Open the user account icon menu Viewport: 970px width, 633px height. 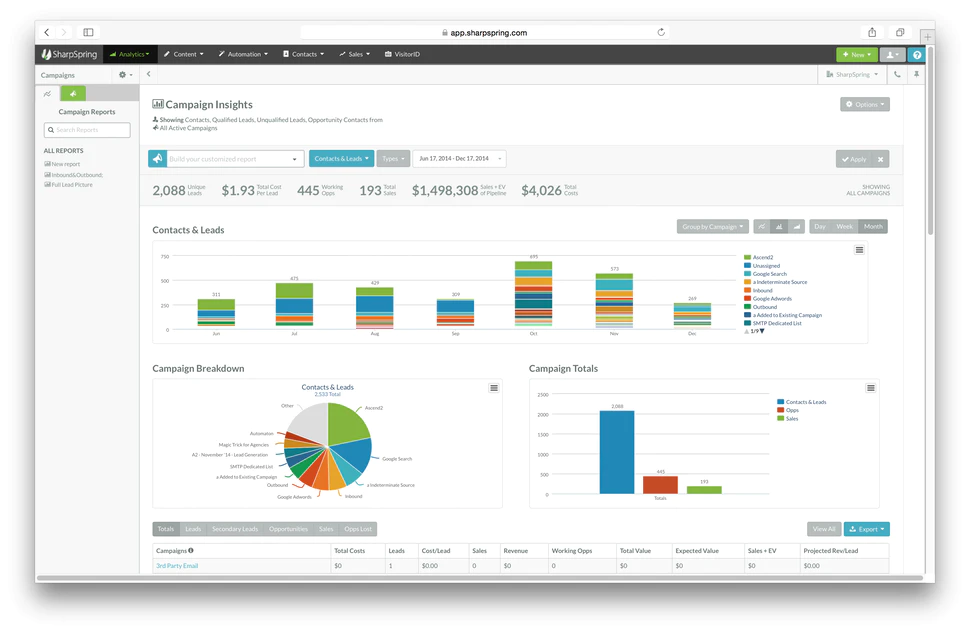click(891, 54)
